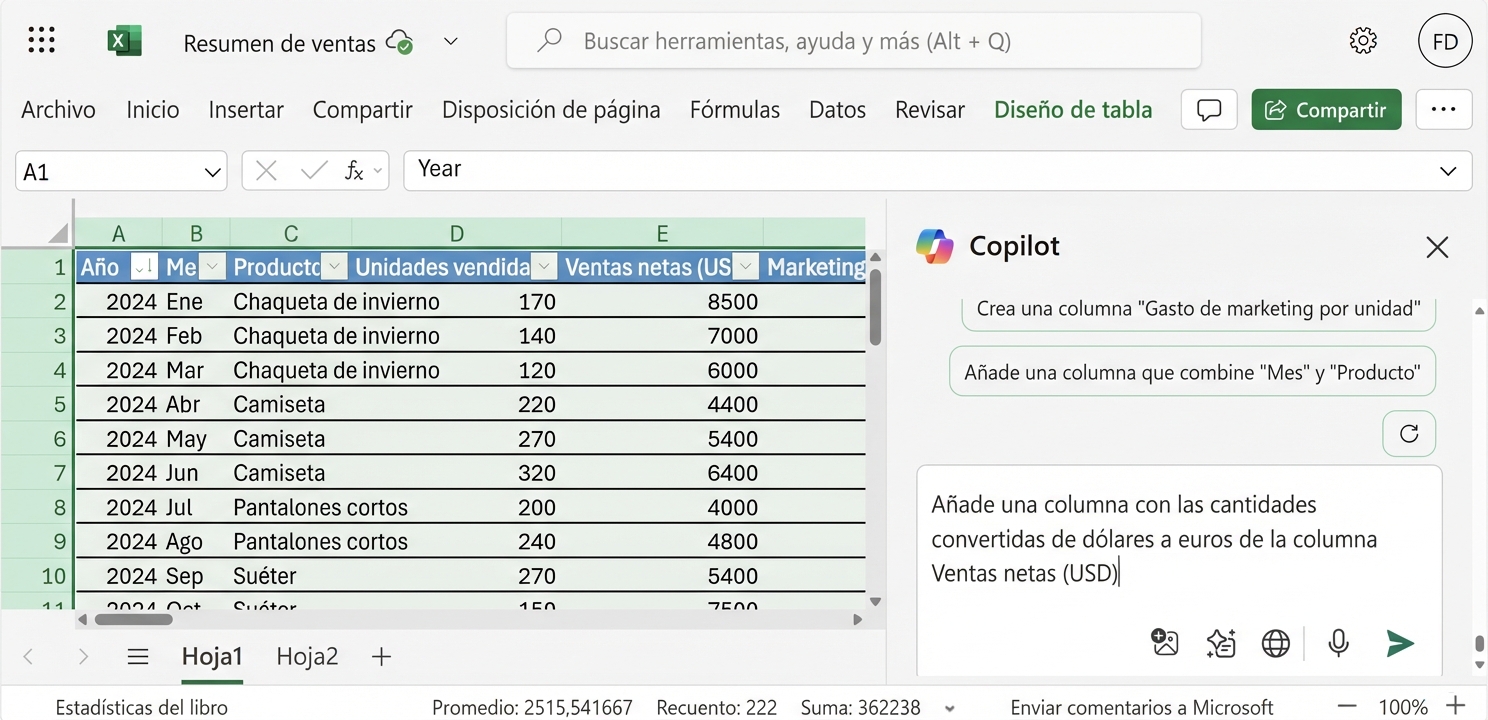Refresh Copilot suggestions with the circular arrow

1408,433
